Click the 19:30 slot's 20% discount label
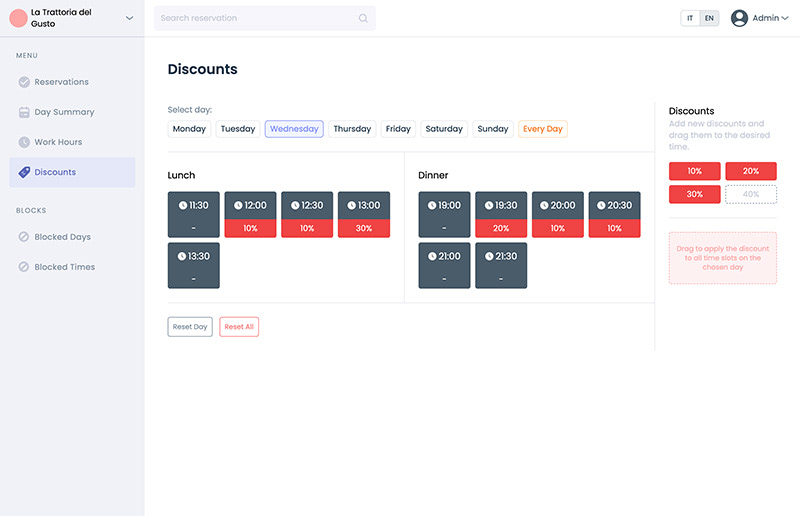 pyautogui.click(x=501, y=229)
